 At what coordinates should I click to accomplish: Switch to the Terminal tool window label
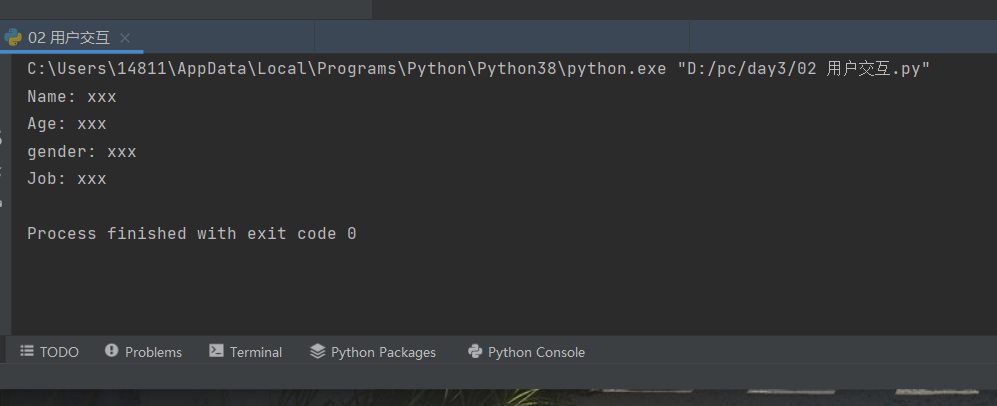tap(256, 352)
